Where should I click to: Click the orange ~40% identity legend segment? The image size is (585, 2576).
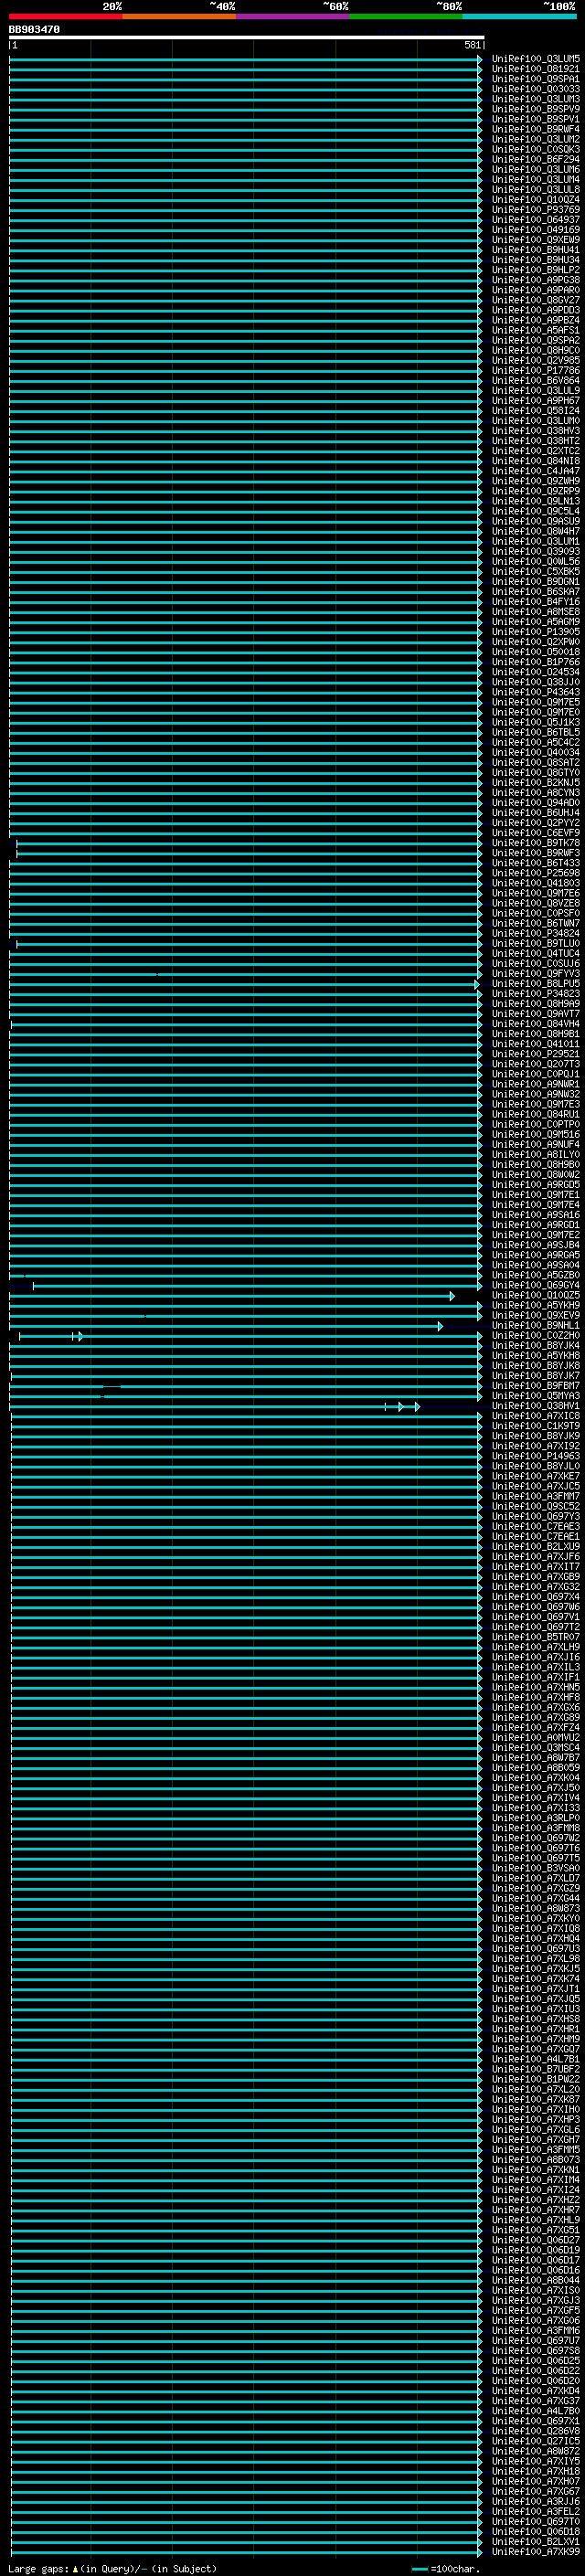(179, 16)
